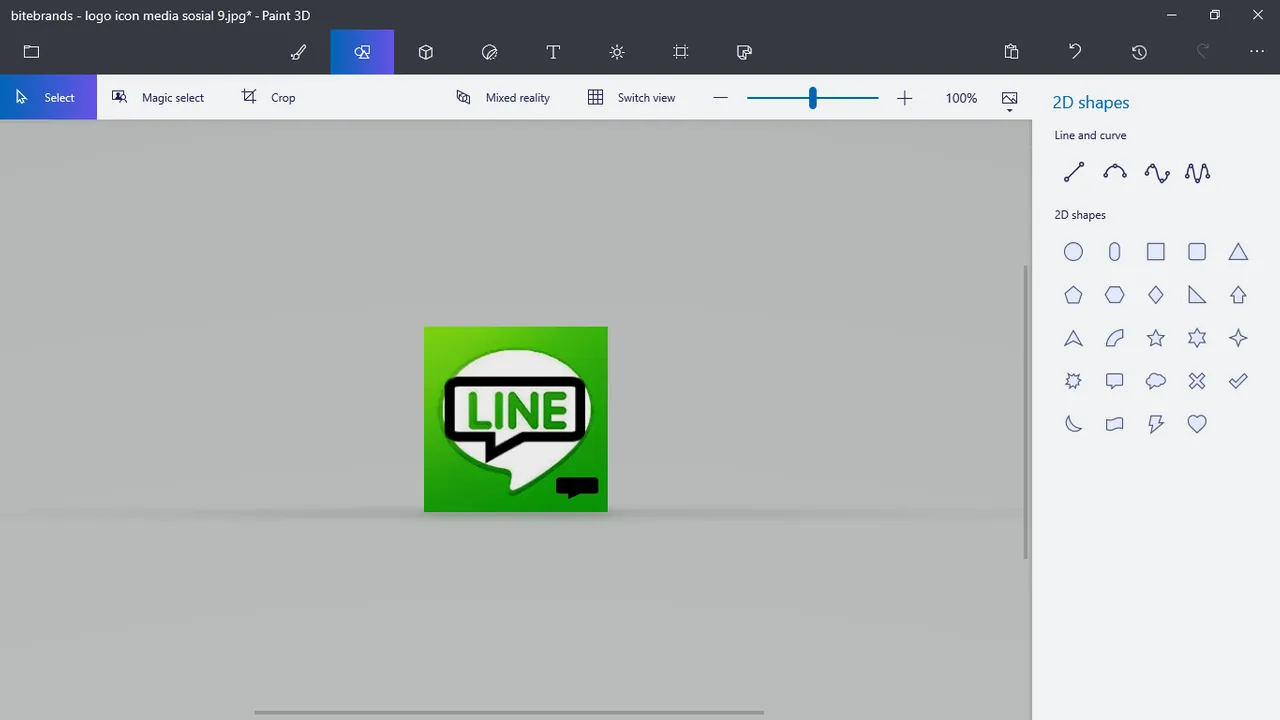Open the Effects tab

(617, 52)
